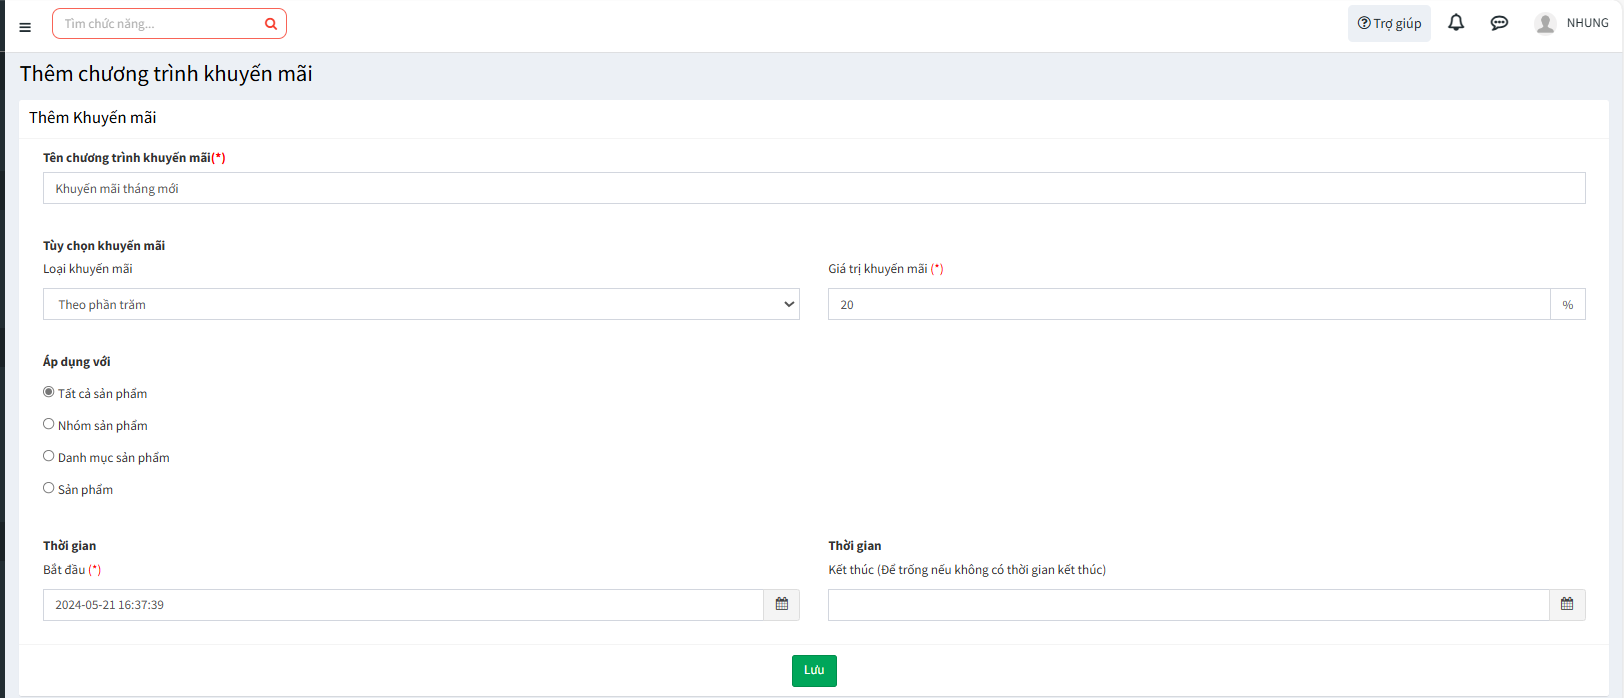Open end time calendar picker

[x=1567, y=605]
